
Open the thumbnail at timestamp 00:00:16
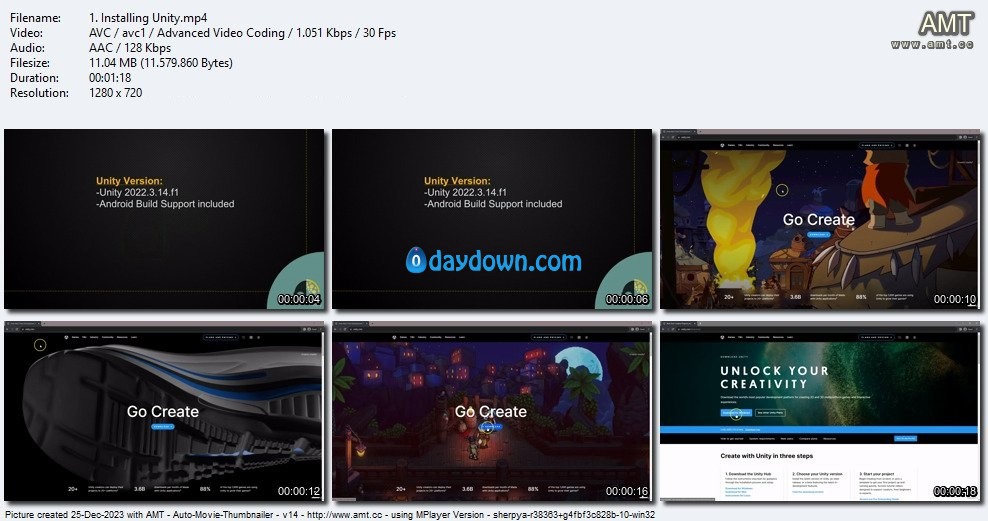492,411
